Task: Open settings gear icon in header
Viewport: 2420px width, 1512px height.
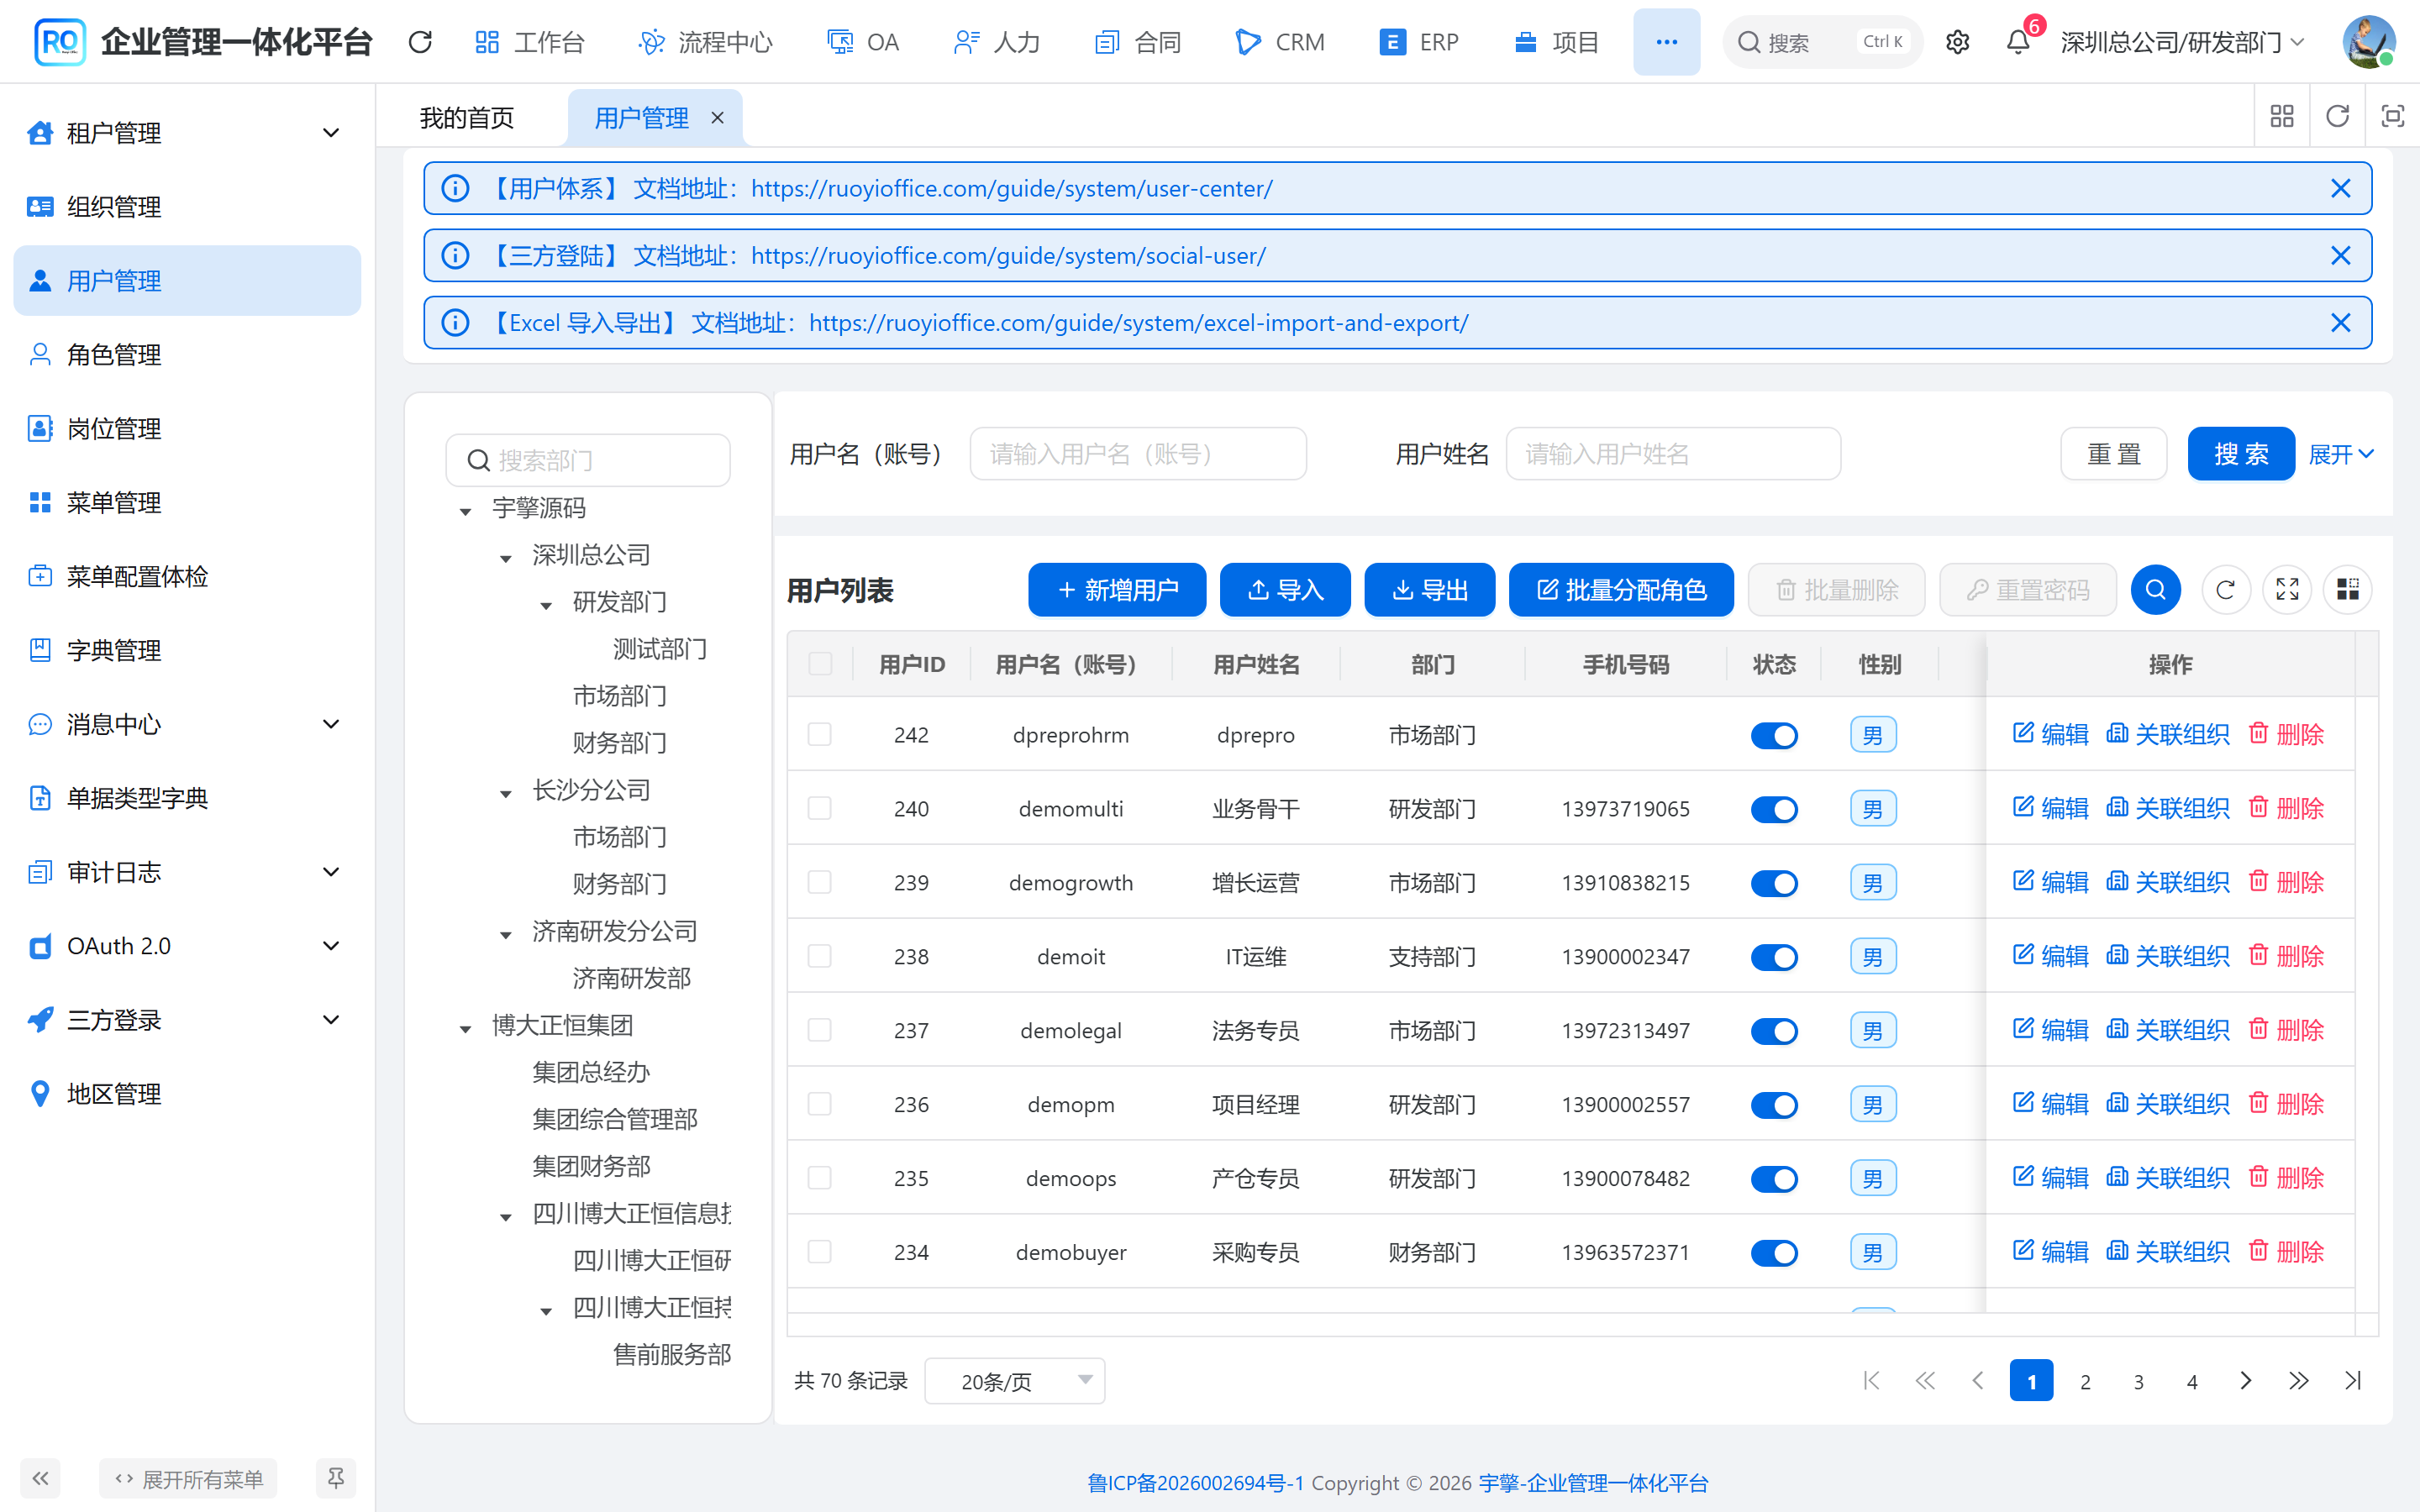Action: [1957, 42]
